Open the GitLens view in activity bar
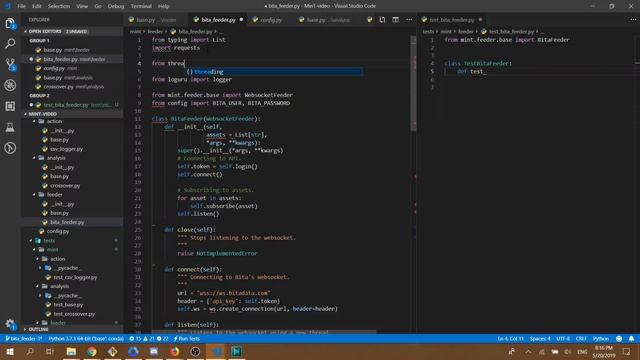This screenshot has height=360, width=640. click(10, 148)
